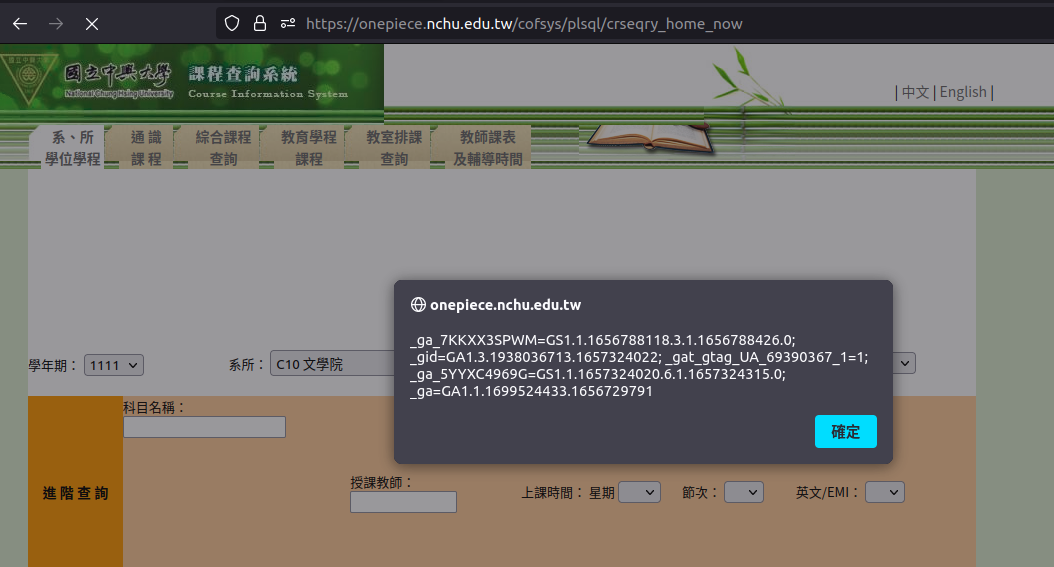The height and width of the screenshot is (567, 1054).
Task: Click the padlock site security icon
Action: [x=259, y=24]
